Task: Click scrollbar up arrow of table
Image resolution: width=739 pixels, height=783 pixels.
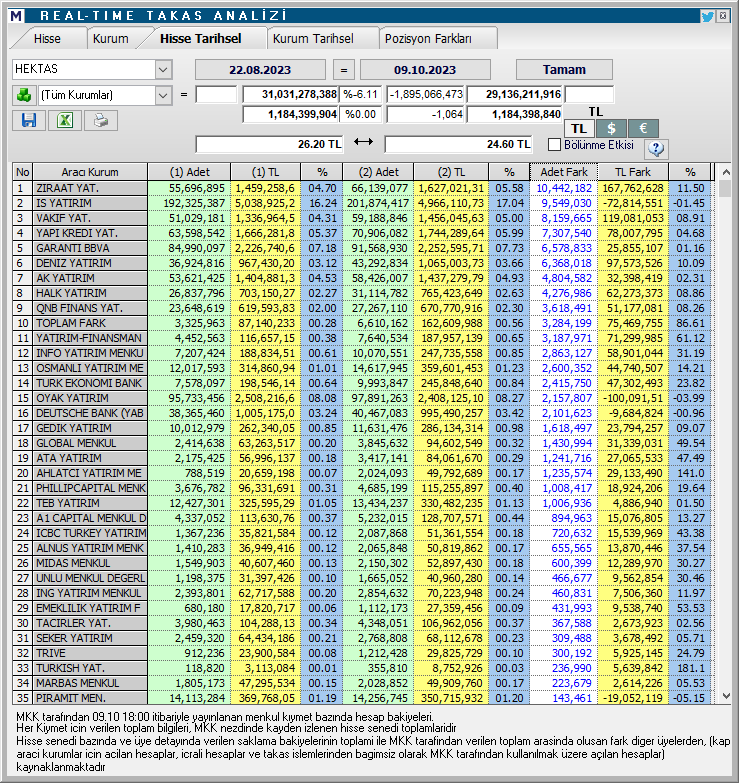Action: coord(726,172)
